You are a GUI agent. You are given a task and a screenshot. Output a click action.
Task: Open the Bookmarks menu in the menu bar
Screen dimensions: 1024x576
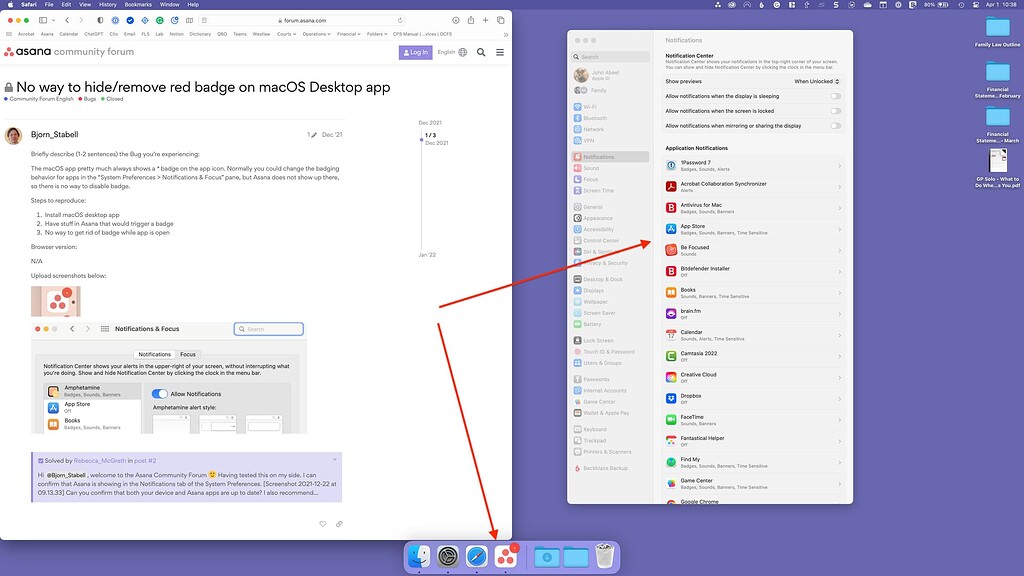click(x=138, y=4)
